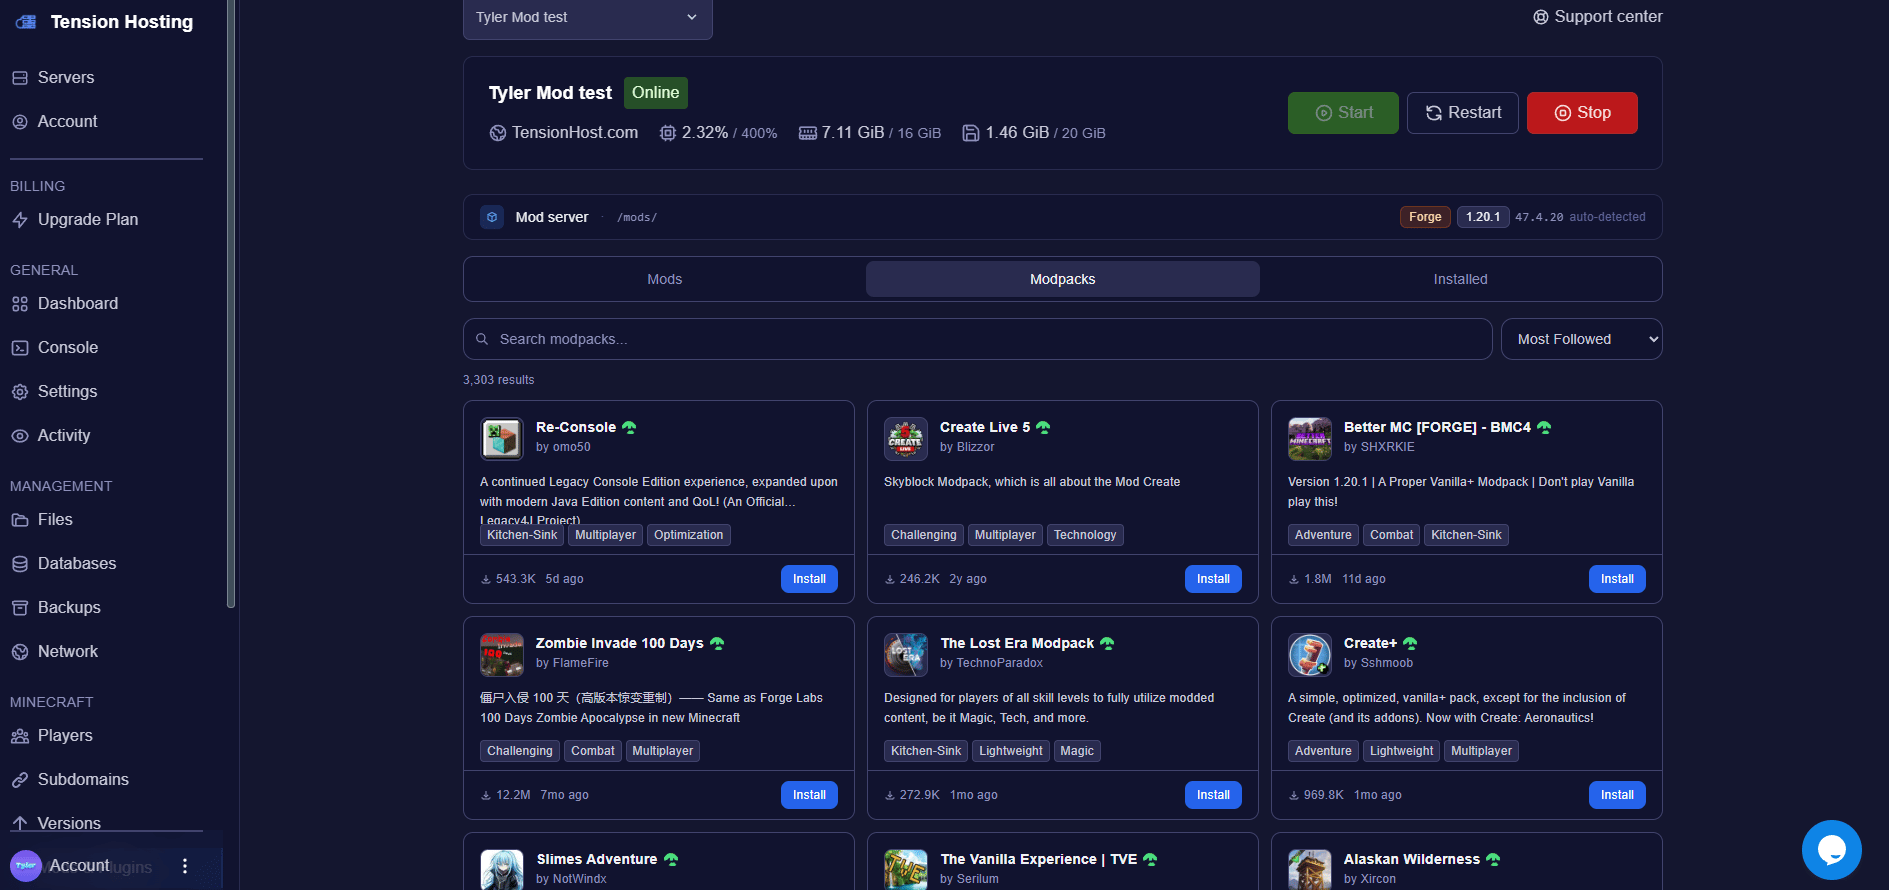The width and height of the screenshot is (1889, 890).
Task: Click the red Stop button
Action: click(1582, 113)
